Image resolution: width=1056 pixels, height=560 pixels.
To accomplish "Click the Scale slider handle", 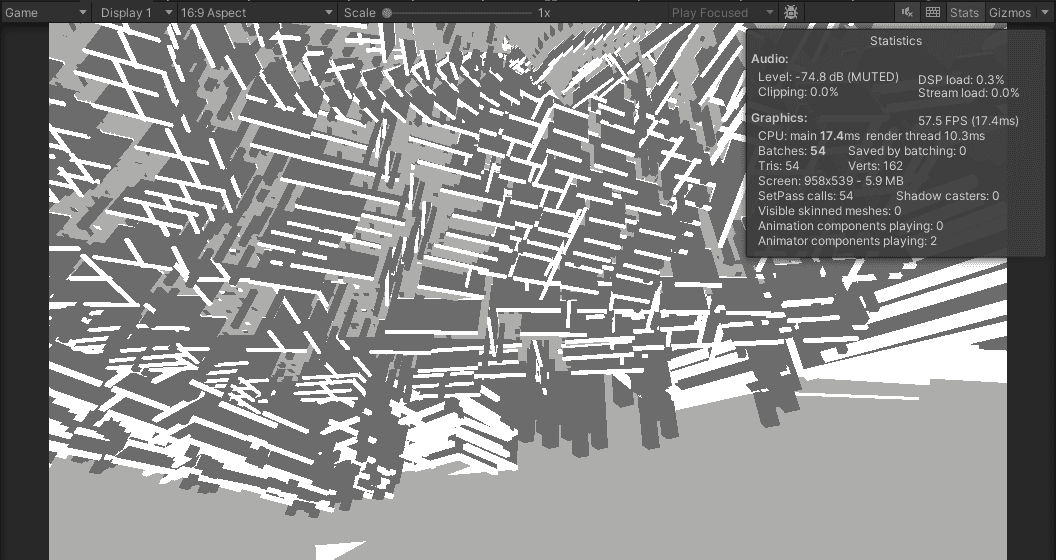I will 387,13.
